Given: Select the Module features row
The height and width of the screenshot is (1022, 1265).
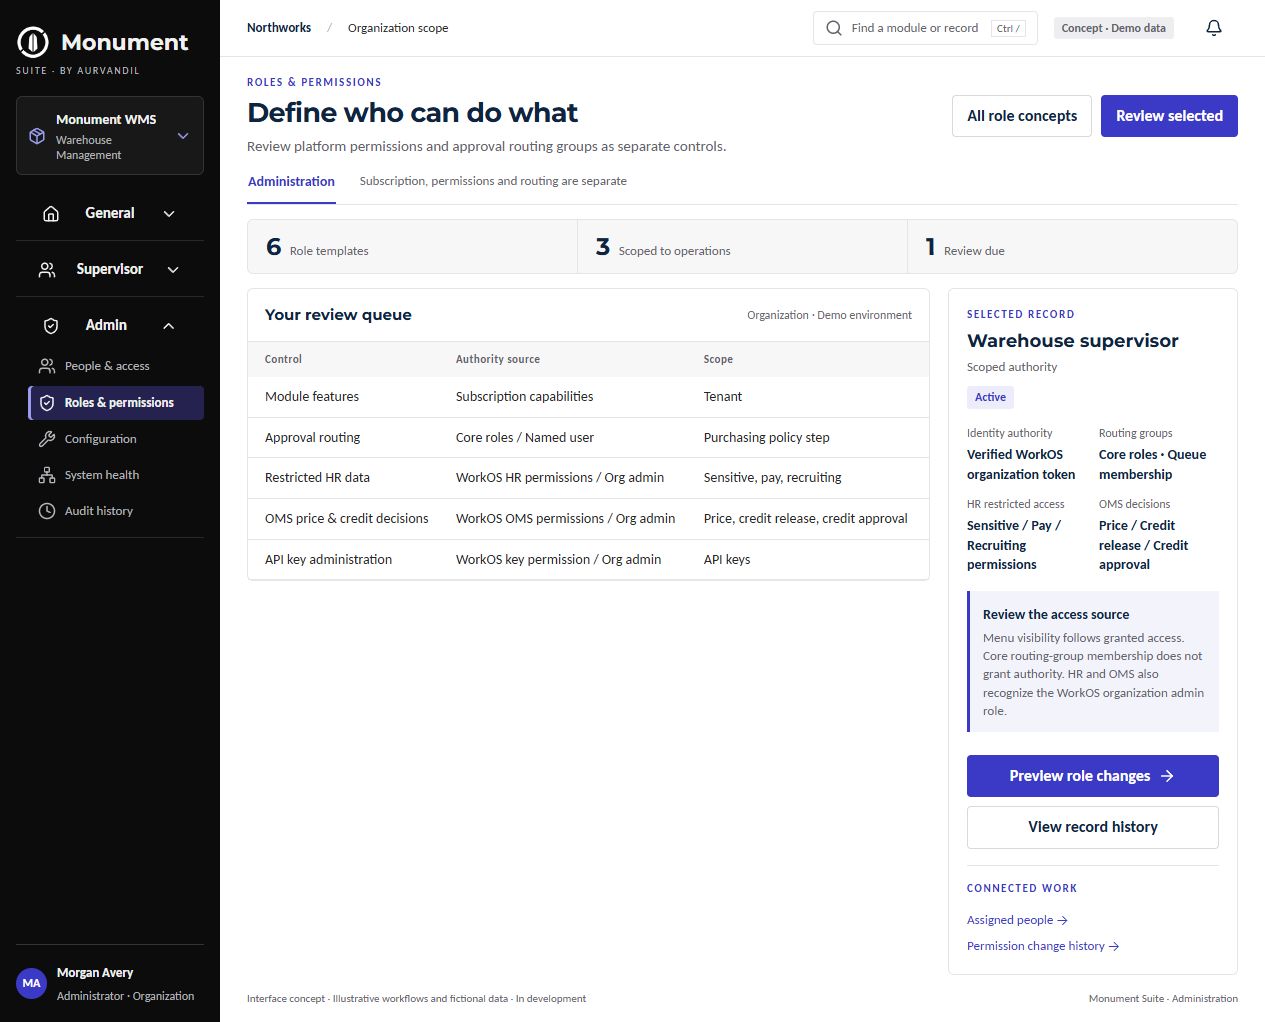Looking at the screenshot, I should [x=588, y=397].
